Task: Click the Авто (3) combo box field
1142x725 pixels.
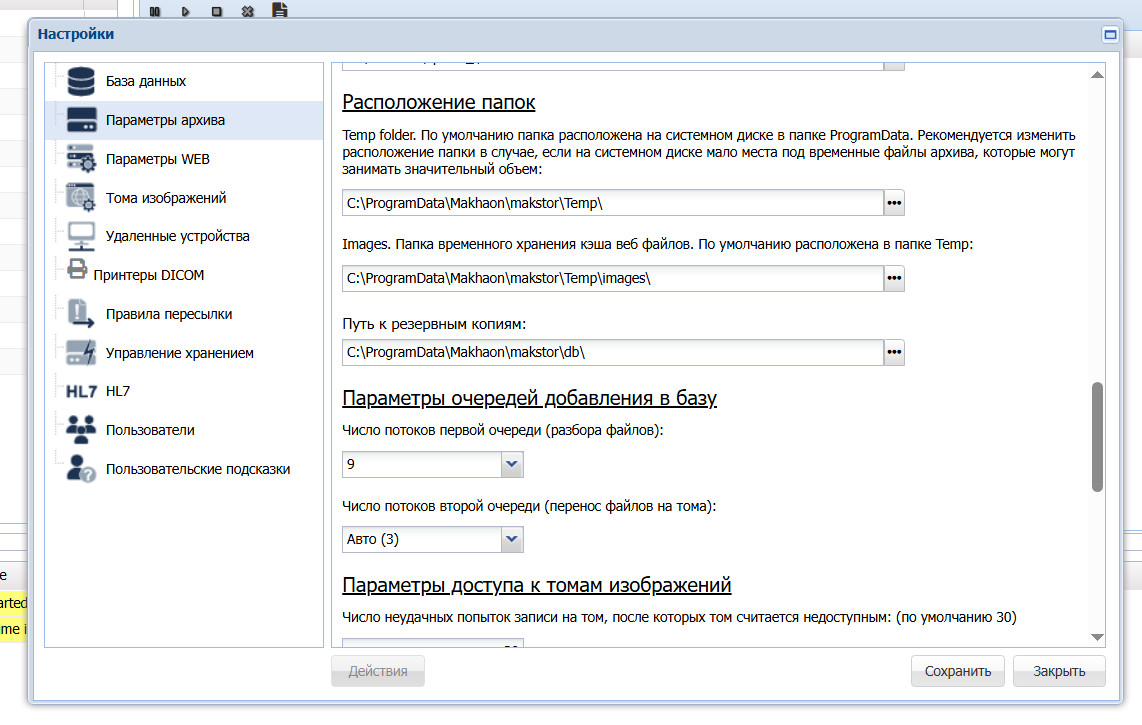Action: (422, 539)
